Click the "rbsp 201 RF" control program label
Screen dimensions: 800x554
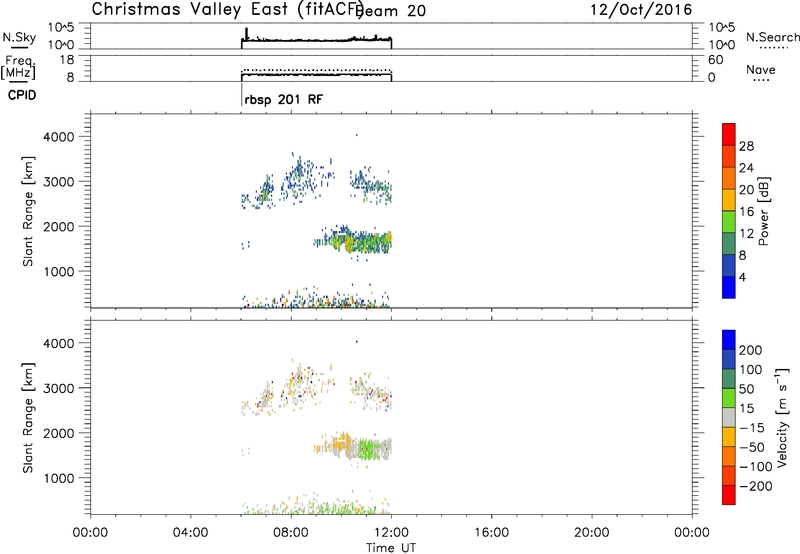284,99
